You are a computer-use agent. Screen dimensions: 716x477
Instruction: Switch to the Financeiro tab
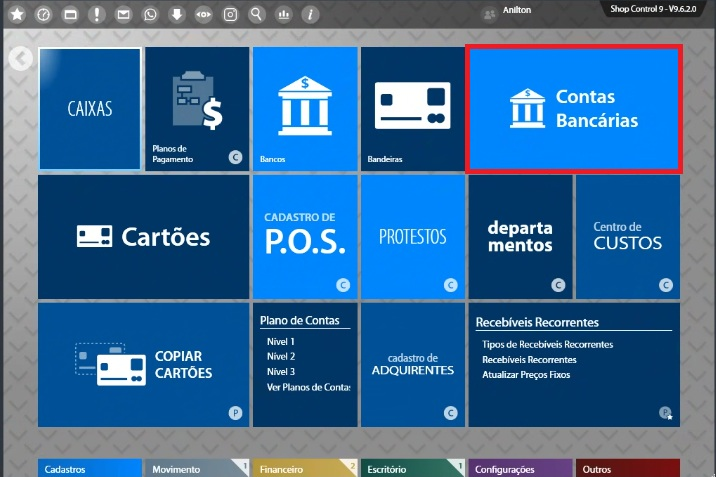tap(305, 468)
